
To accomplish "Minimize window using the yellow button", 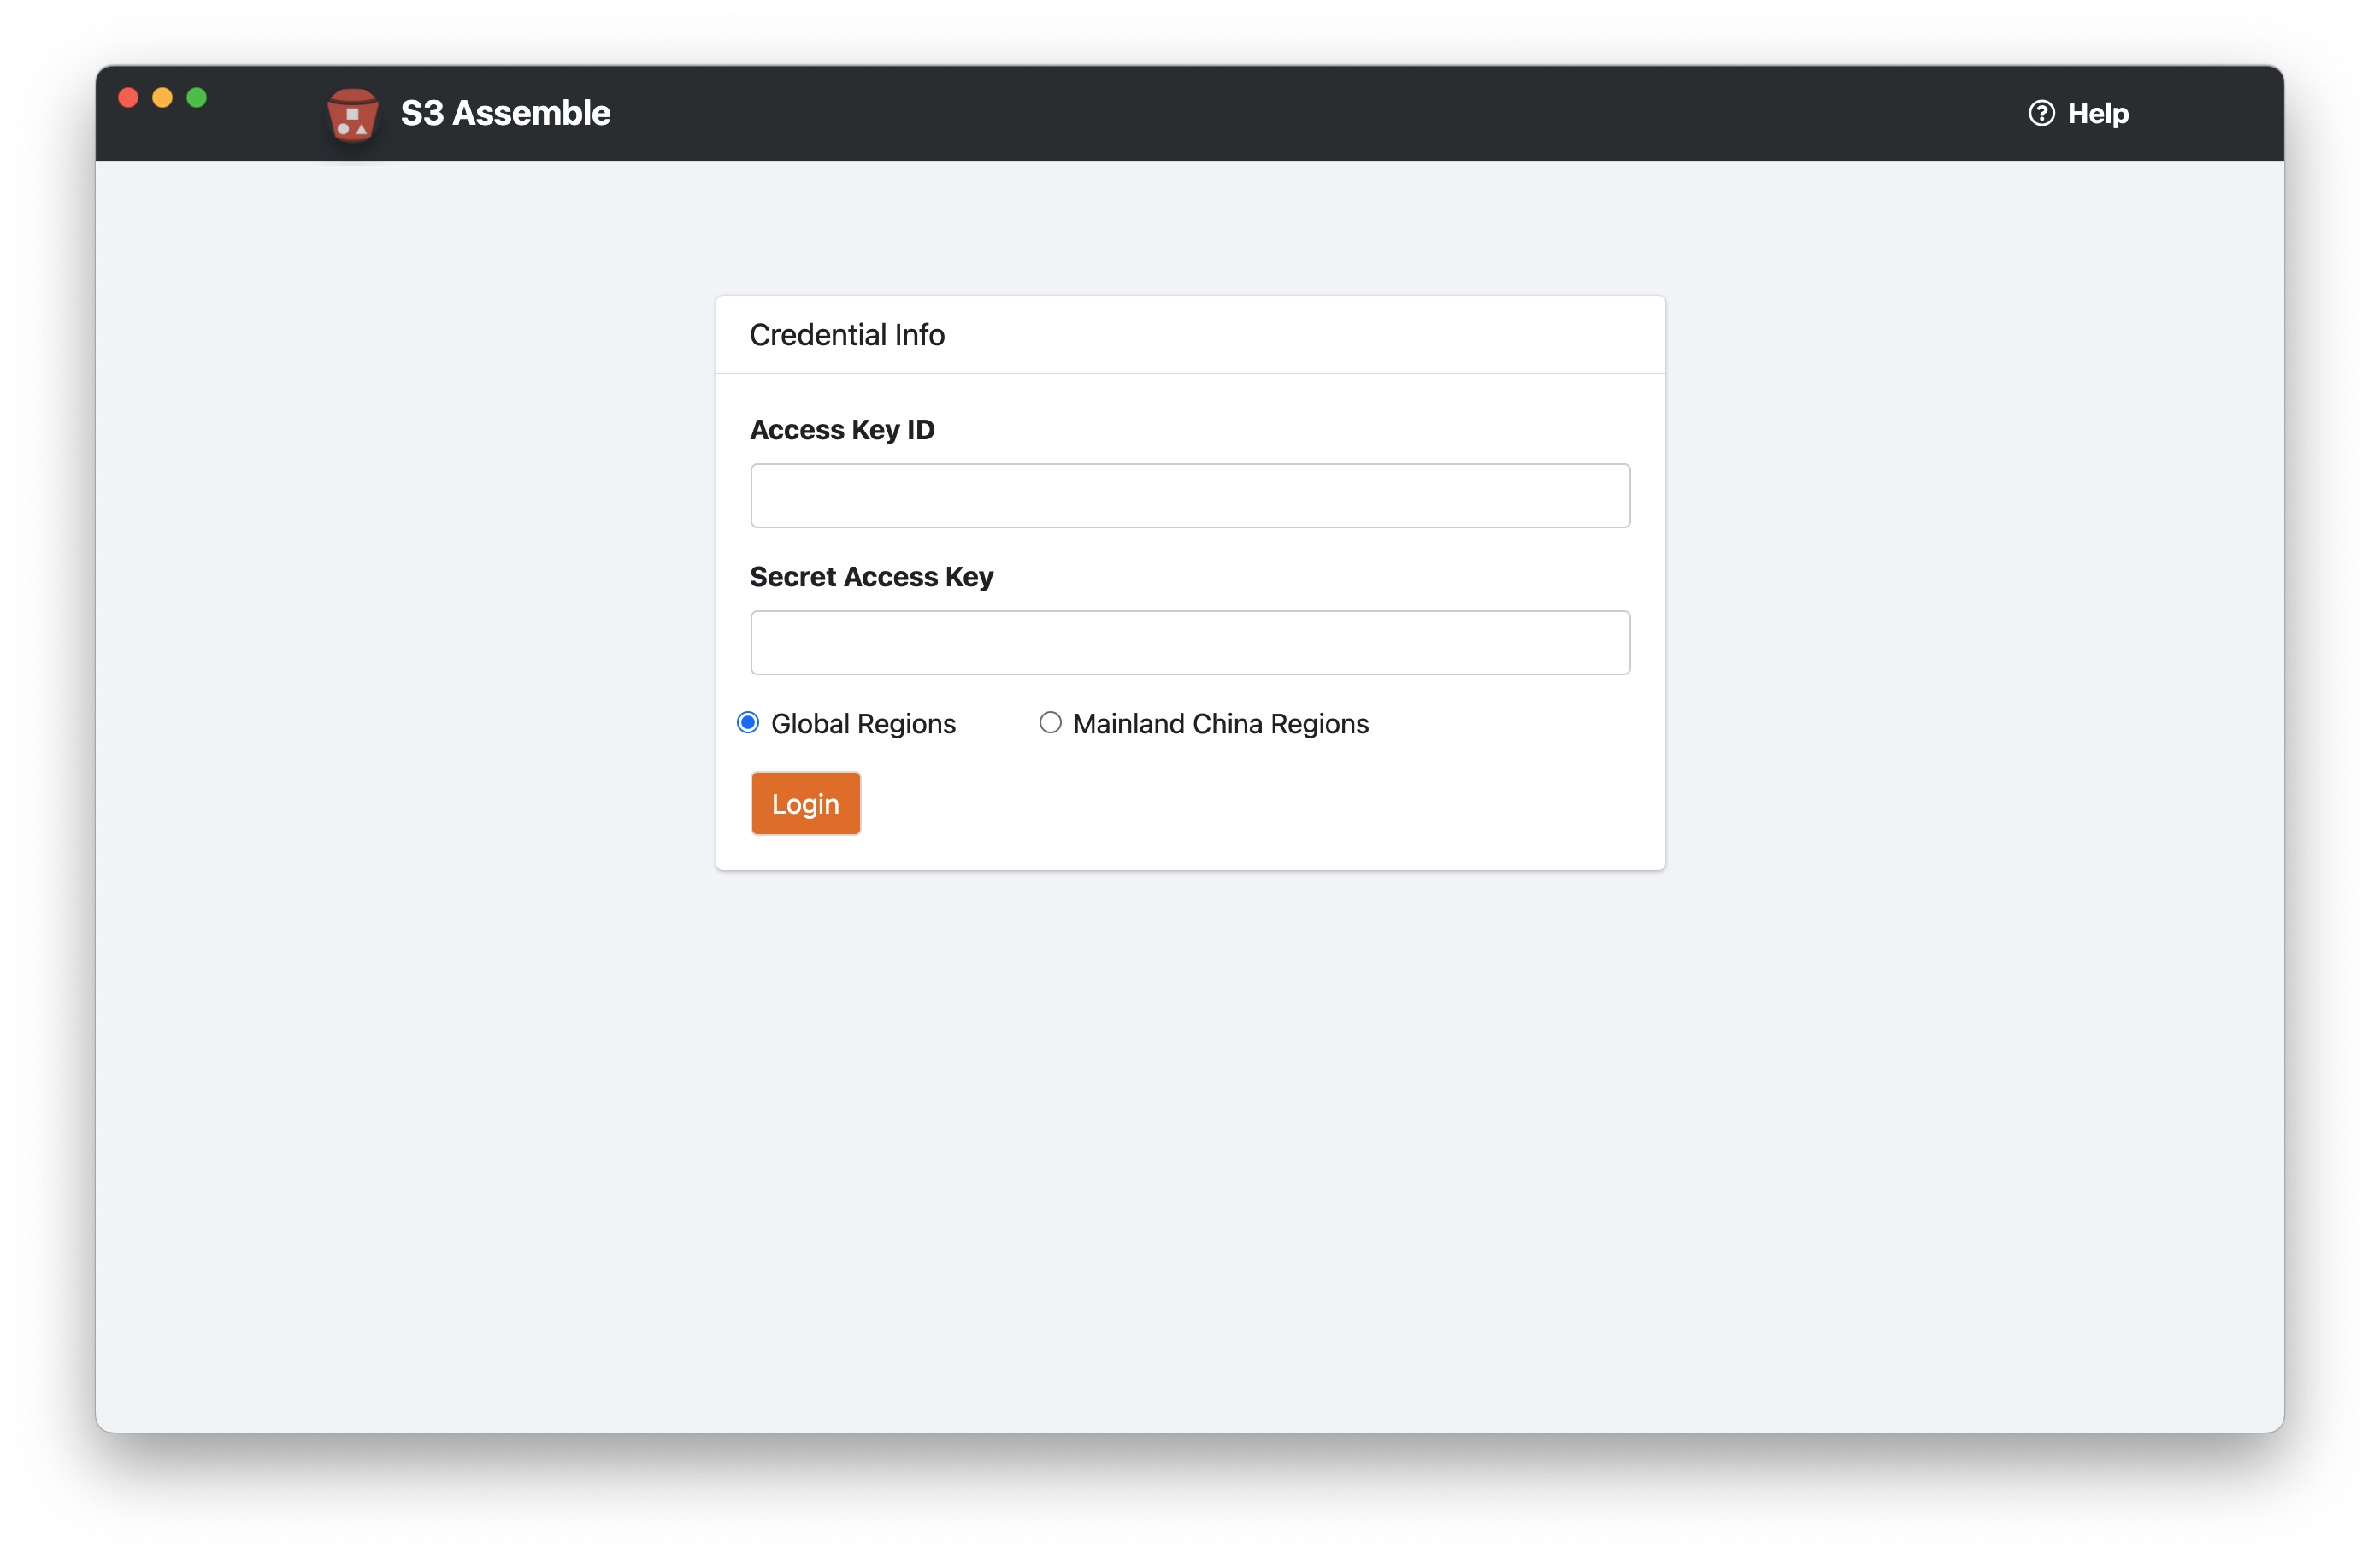I will (162, 97).
